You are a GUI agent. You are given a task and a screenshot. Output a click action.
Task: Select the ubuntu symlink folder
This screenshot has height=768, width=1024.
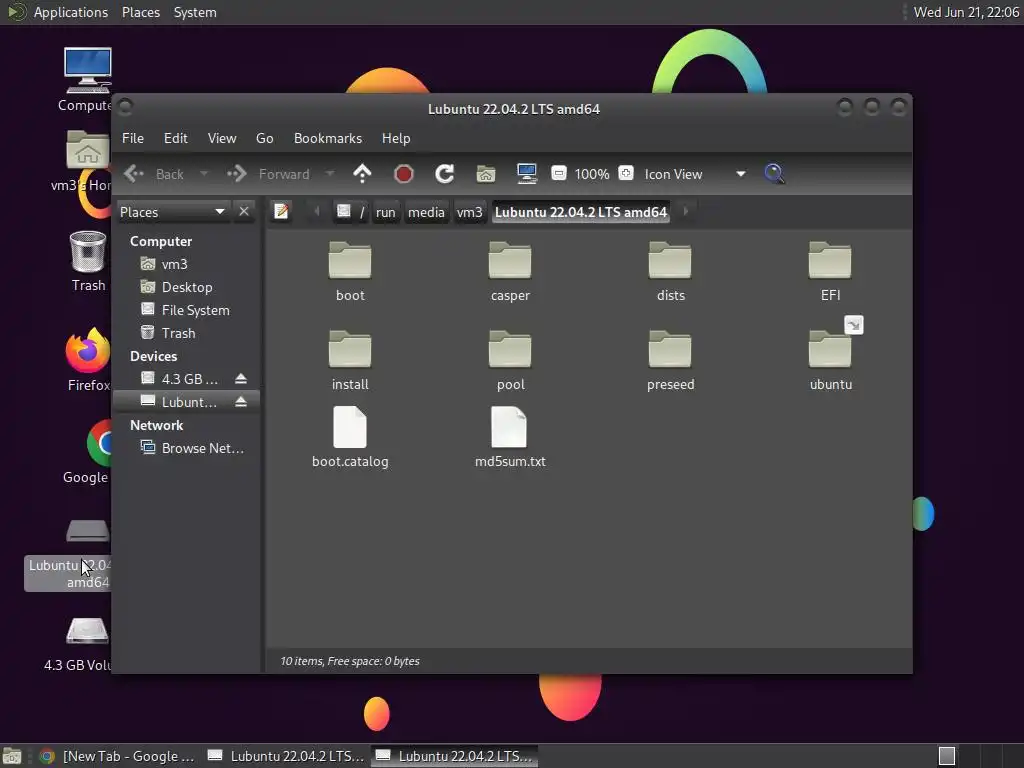[x=831, y=360]
